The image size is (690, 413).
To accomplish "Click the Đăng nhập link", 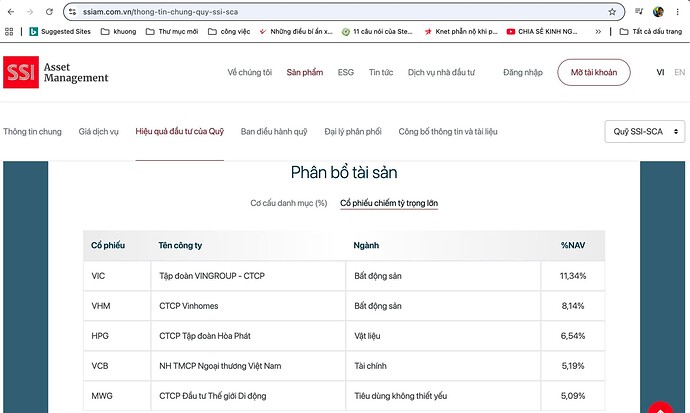I will [x=523, y=72].
